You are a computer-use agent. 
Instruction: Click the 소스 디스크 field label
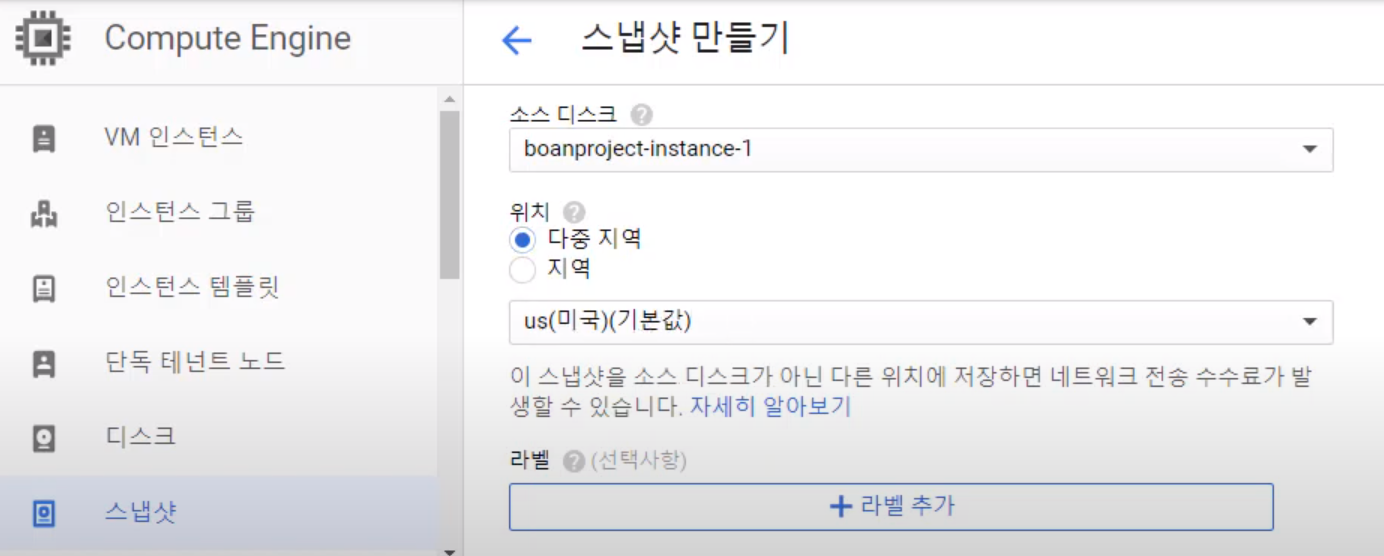click(x=563, y=114)
